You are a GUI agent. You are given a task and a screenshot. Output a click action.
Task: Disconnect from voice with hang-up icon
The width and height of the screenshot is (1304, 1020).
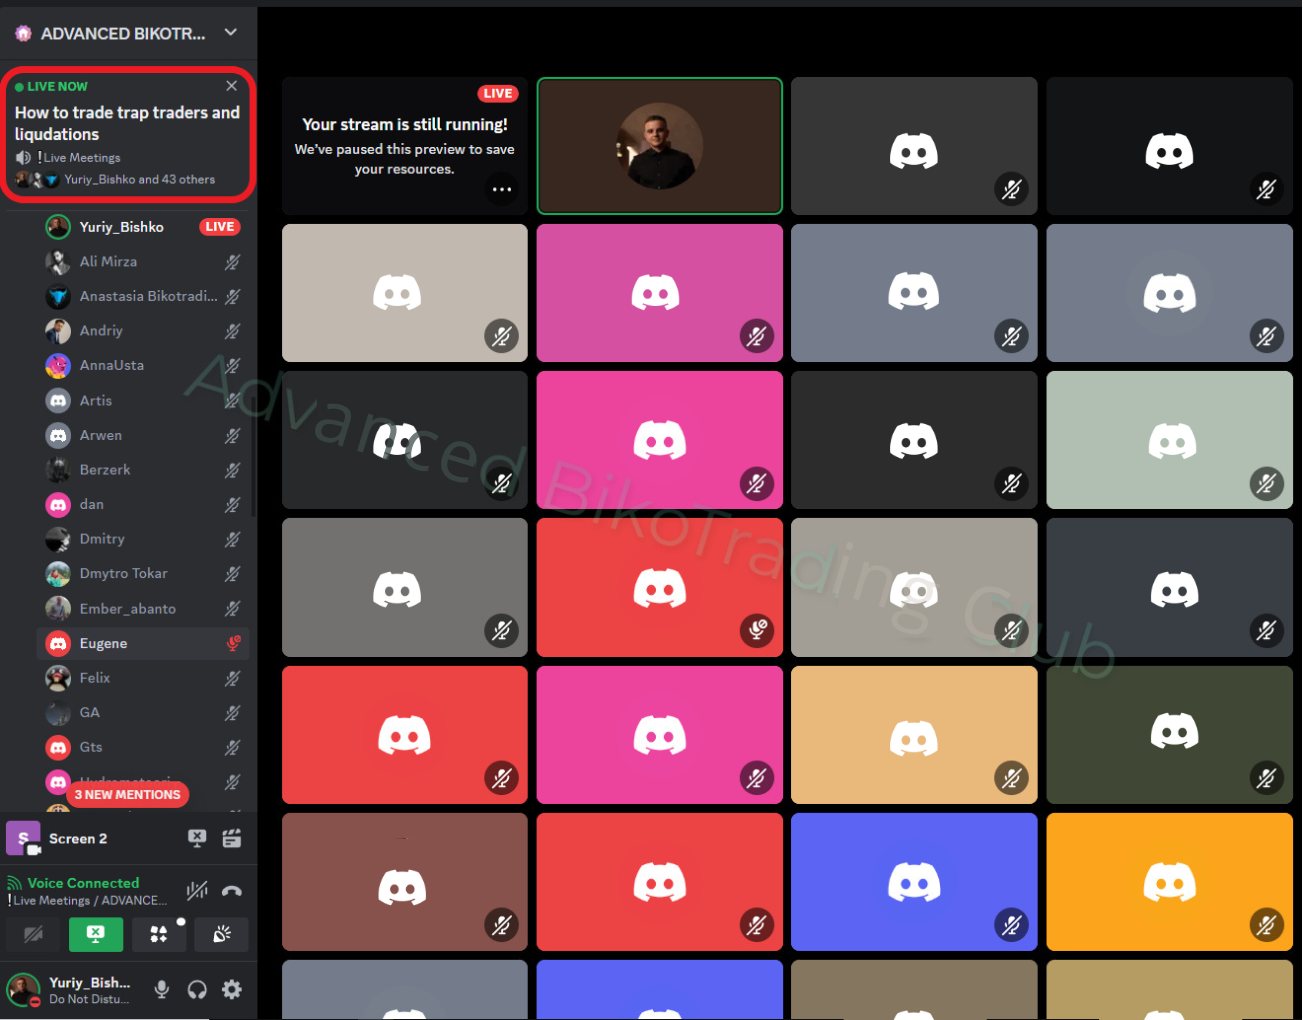232,890
